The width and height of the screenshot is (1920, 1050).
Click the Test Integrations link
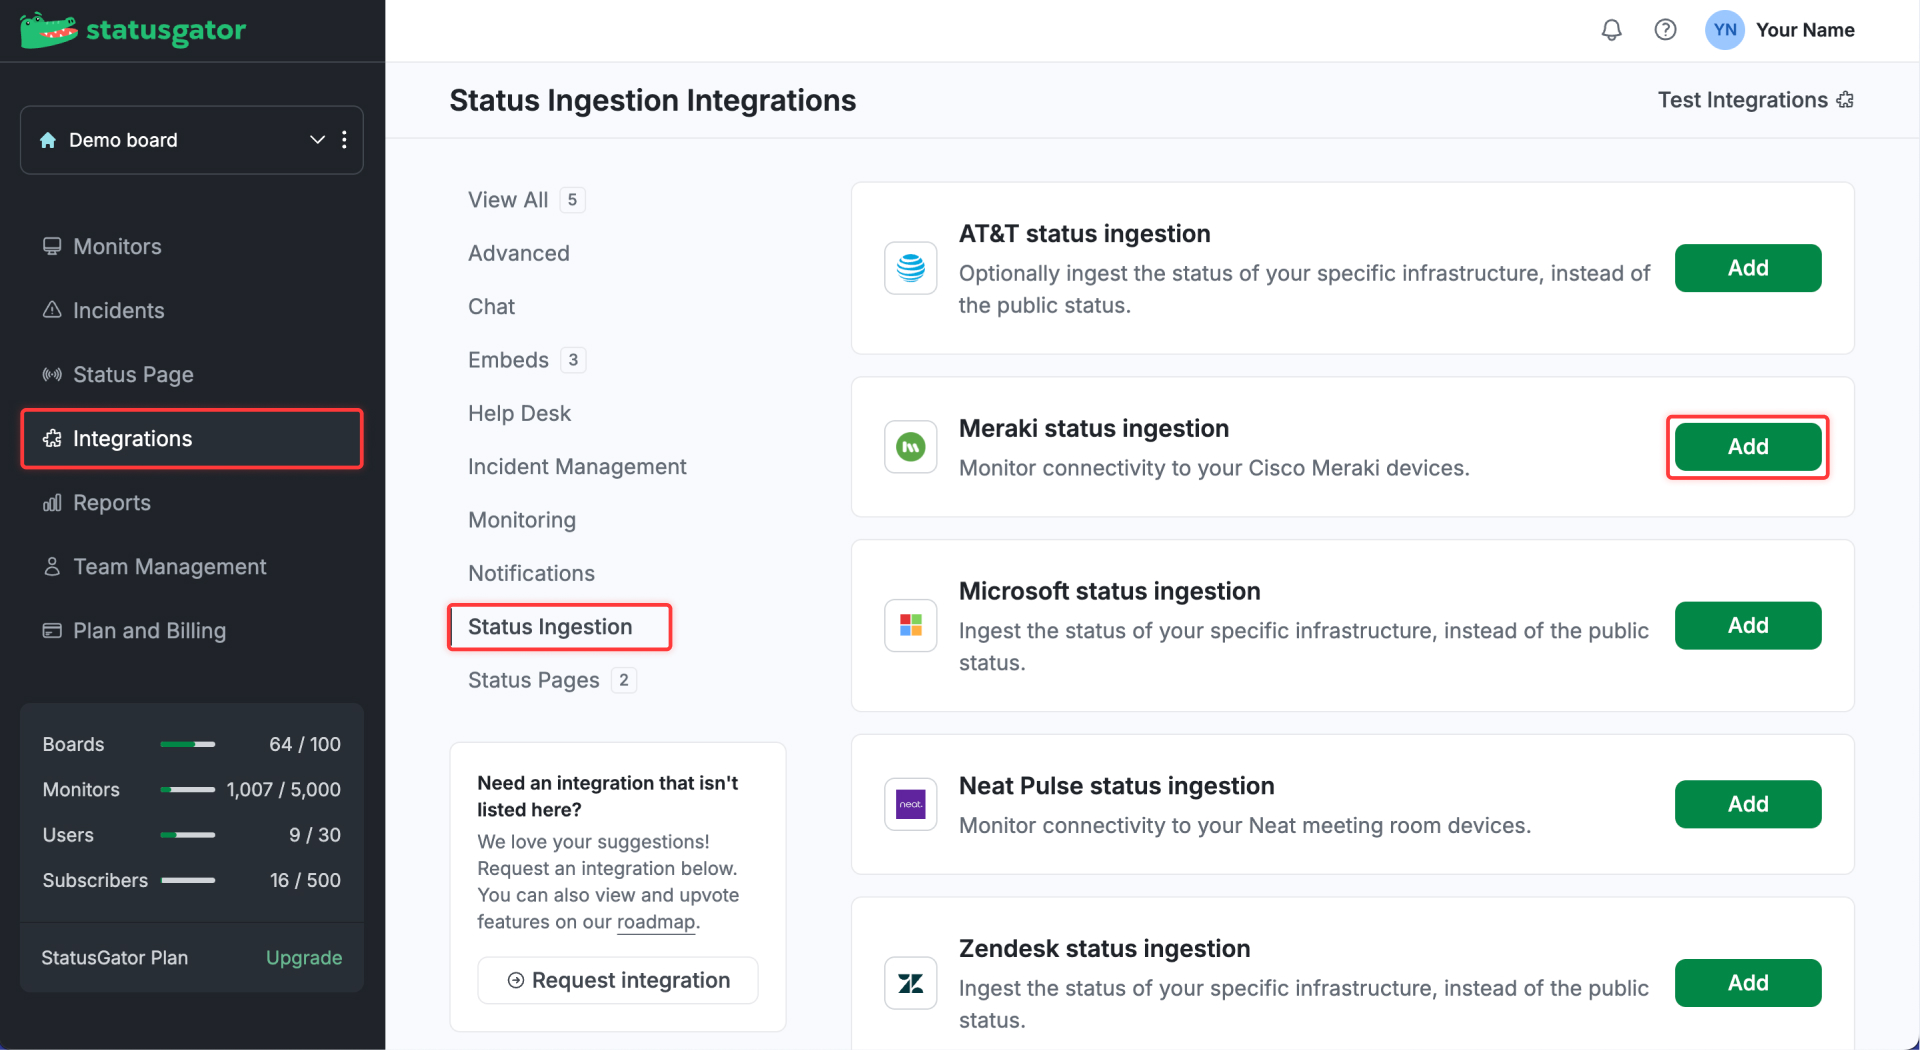click(x=1755, y=100)
